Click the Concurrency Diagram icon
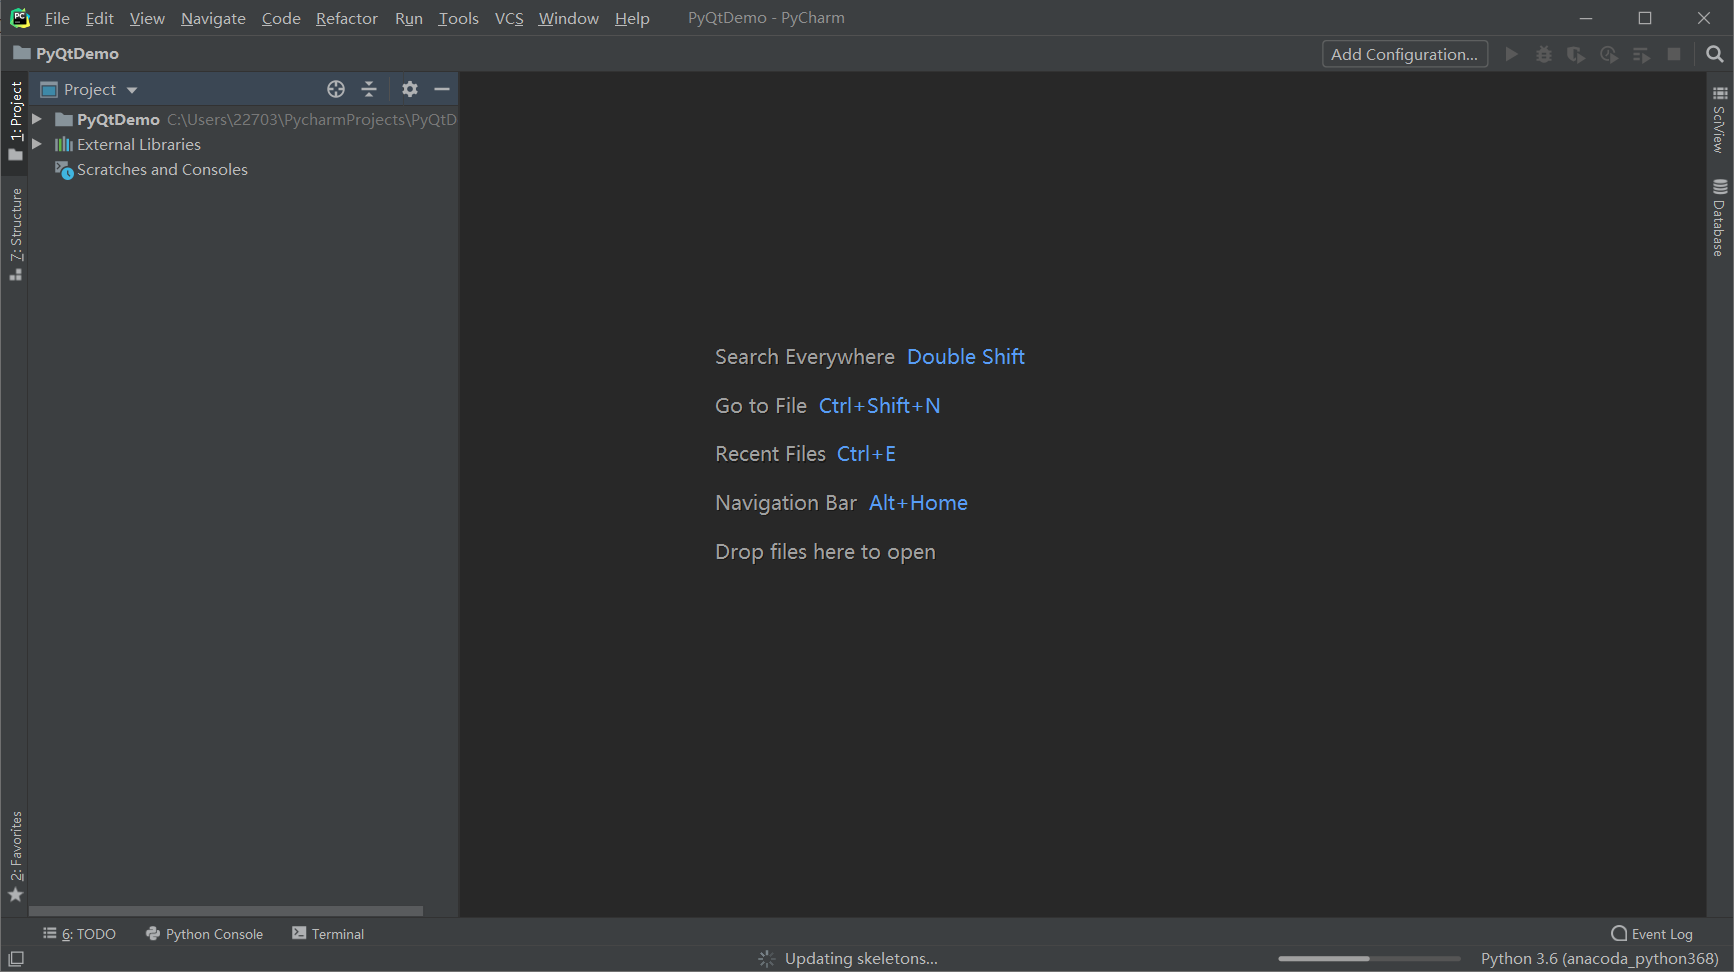Image resolution: width=1734 pixels, height=972 pixels. tap(1641, 54)
